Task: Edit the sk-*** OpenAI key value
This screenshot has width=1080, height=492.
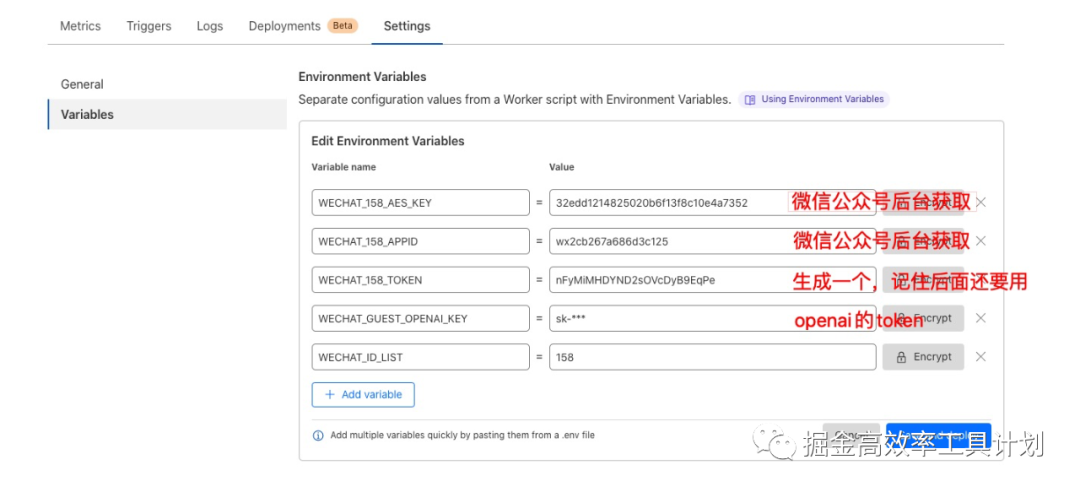Action: click(665, 318)
